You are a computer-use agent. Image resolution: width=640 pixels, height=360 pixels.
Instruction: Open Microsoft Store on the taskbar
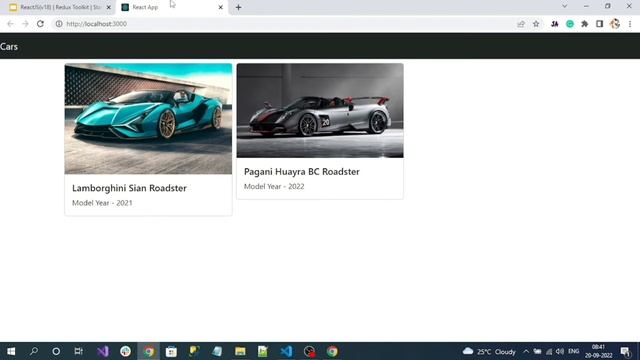(x=171, y=351)
